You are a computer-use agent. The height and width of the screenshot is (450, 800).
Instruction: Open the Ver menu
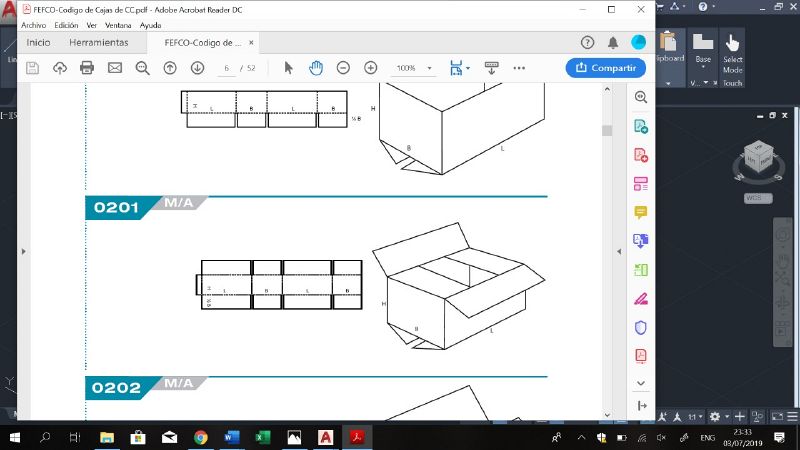click(91, 25)
